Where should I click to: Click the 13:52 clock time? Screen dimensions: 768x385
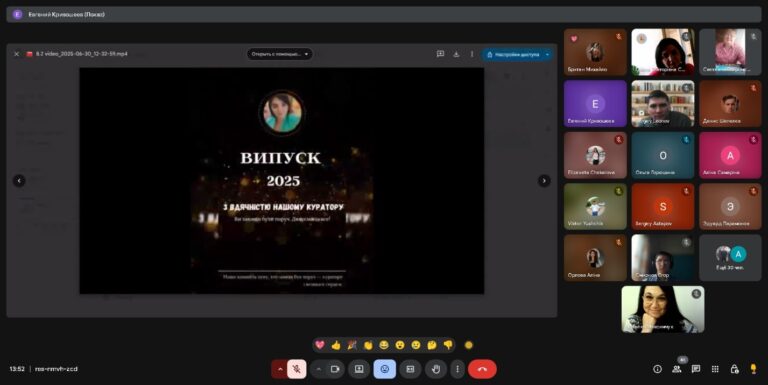(17, 369)
